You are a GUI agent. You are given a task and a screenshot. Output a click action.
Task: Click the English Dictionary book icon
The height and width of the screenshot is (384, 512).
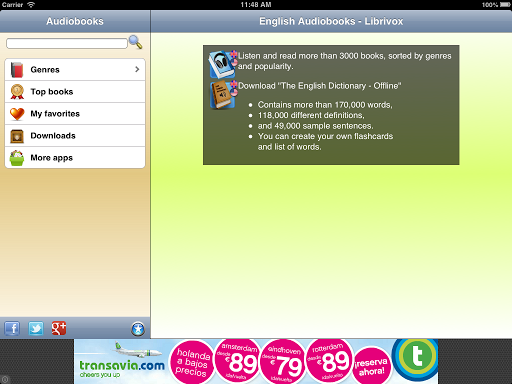point(222,95)
